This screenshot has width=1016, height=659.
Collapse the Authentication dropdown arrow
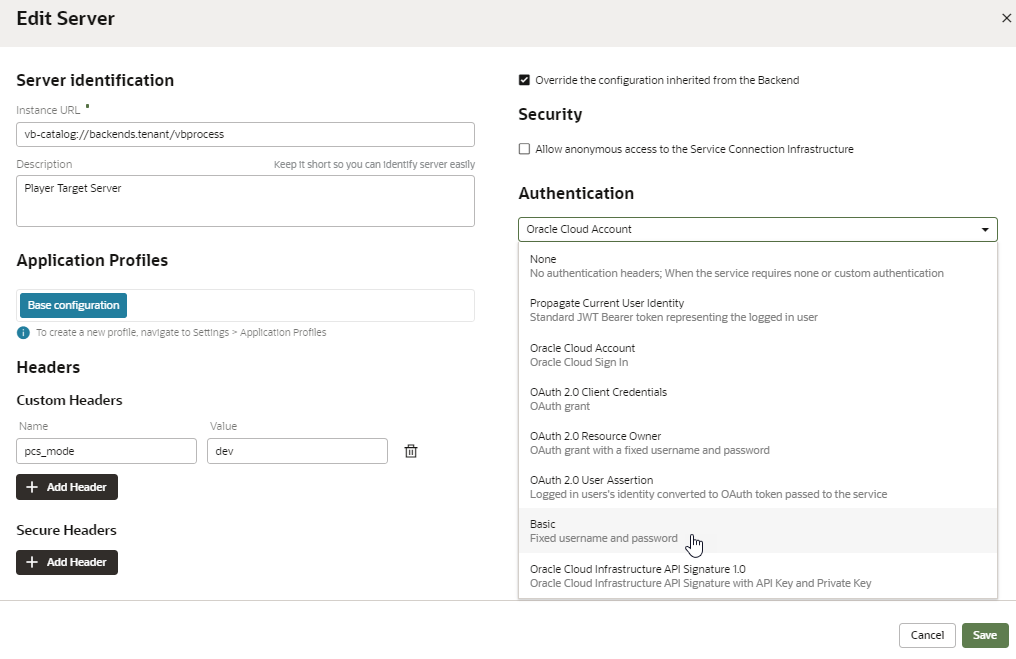[986, 230]
